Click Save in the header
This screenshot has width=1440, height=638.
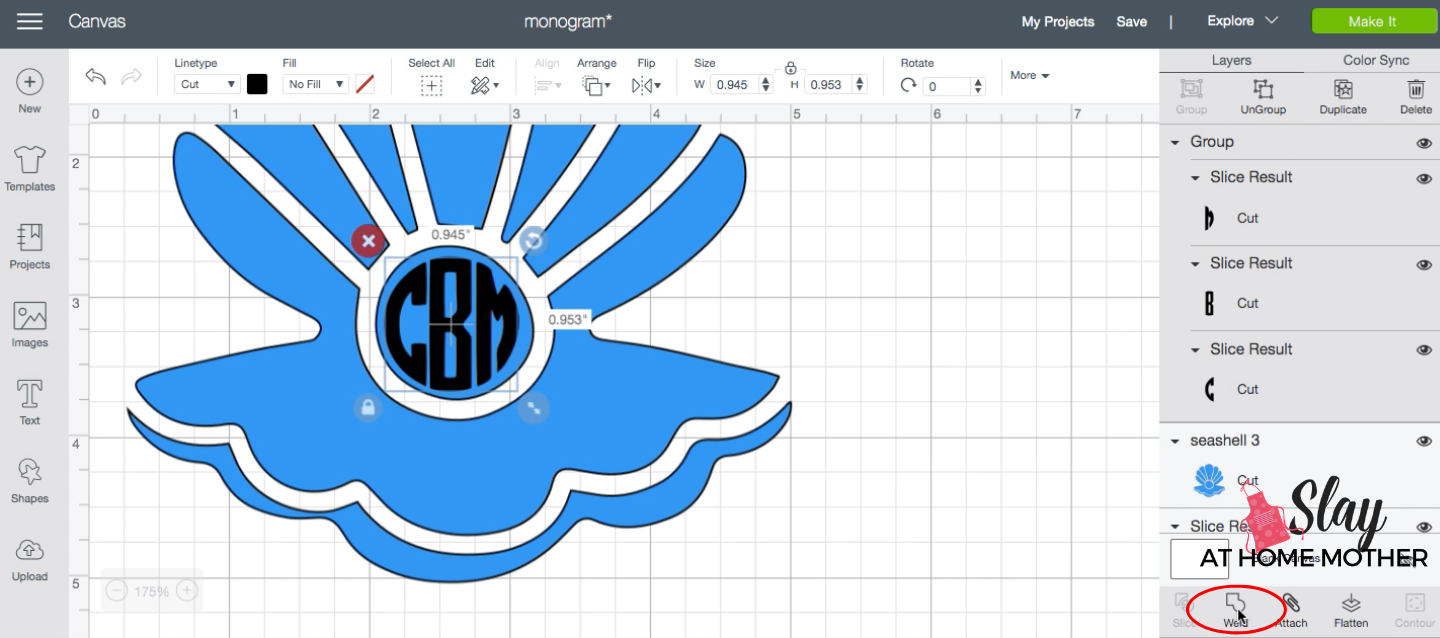(x=1132, y=21)
